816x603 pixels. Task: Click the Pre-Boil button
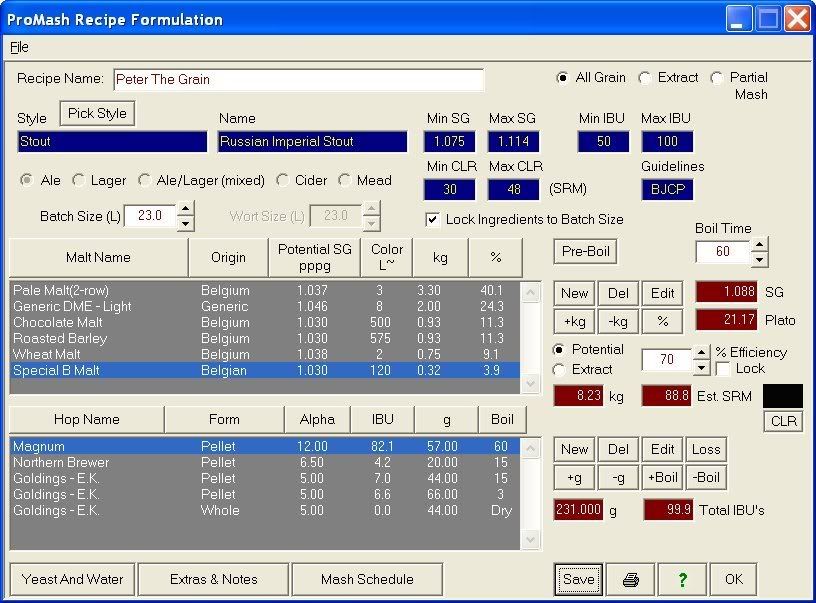585,251
